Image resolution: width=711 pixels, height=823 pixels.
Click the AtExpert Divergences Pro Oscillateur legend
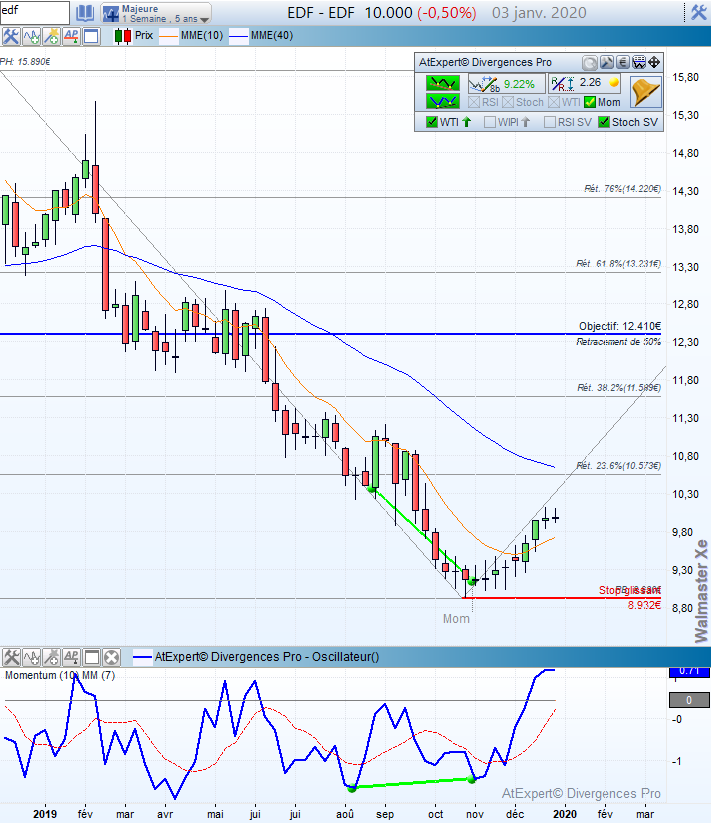[x=256, y=657]
